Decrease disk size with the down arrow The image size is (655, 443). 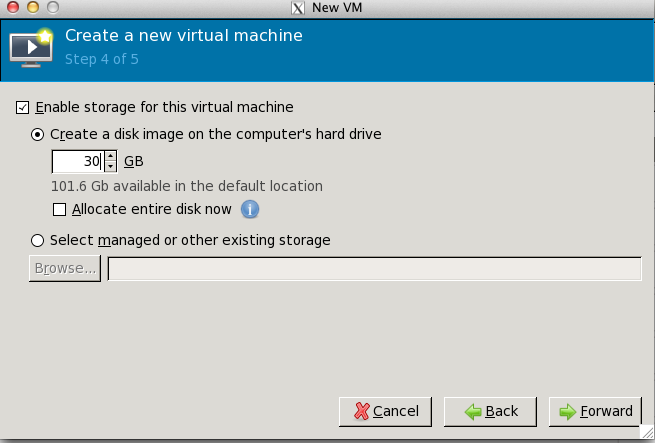tap(110, 167)
